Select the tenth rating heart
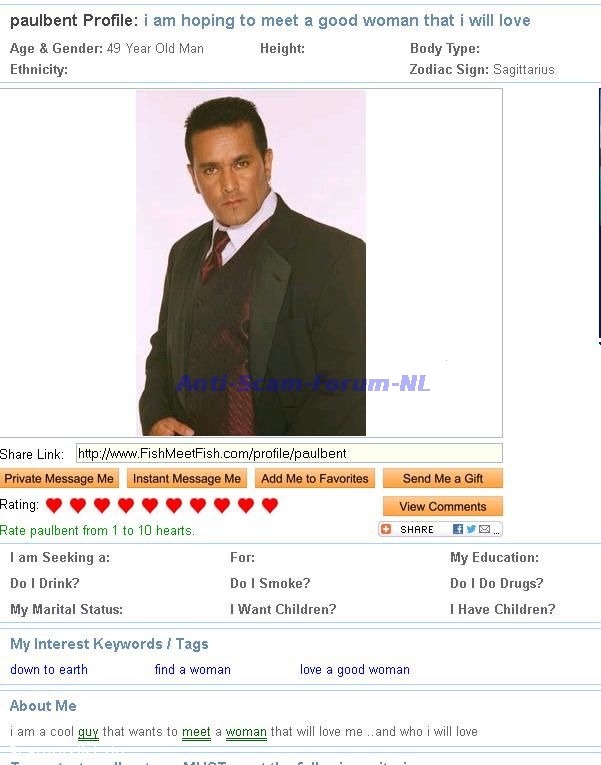 point(270,505)
